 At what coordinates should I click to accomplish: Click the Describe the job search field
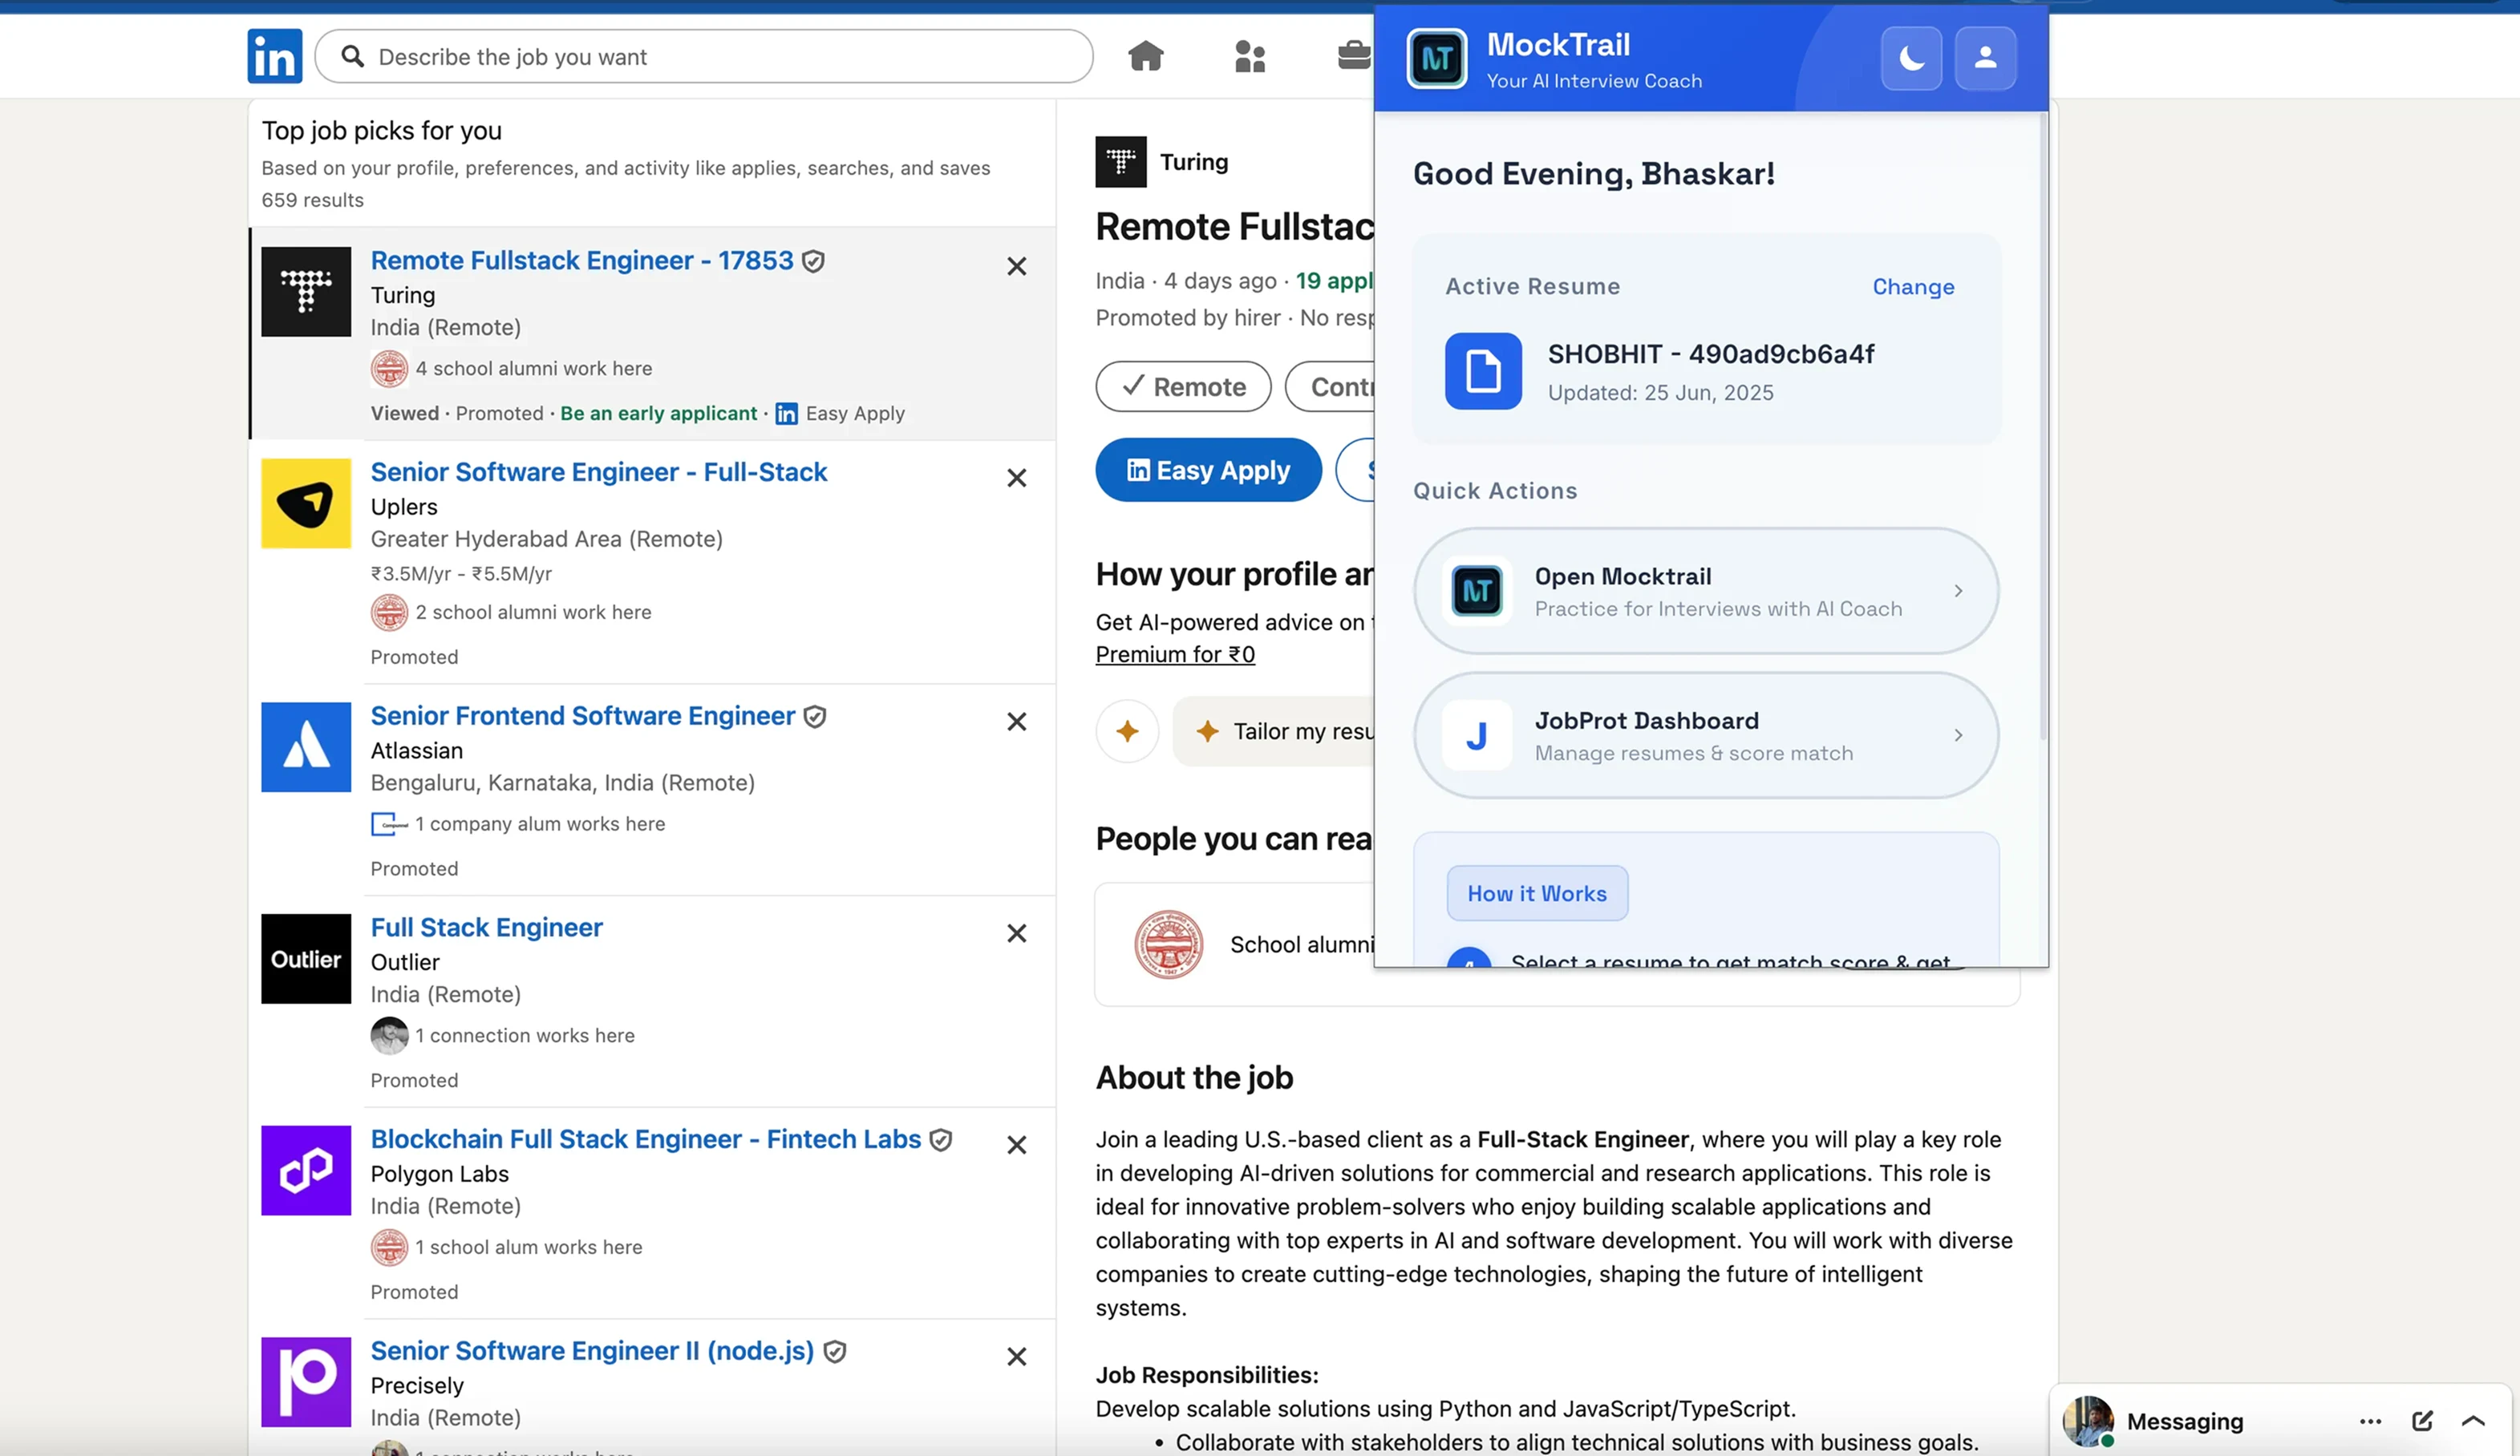(704, 56)
